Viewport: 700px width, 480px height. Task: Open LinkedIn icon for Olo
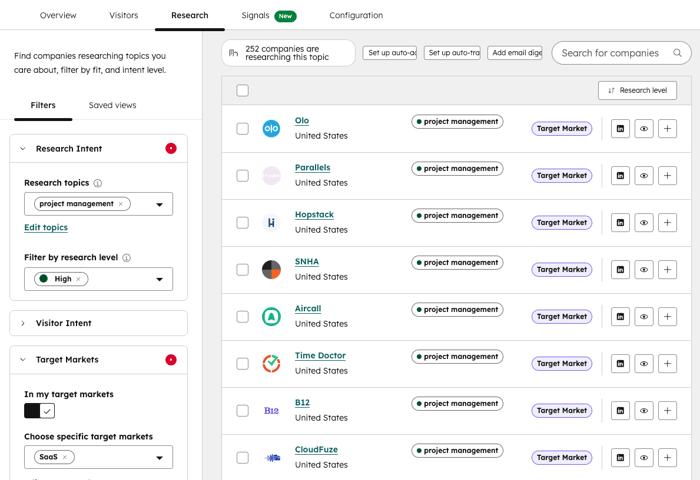(620, 129)
